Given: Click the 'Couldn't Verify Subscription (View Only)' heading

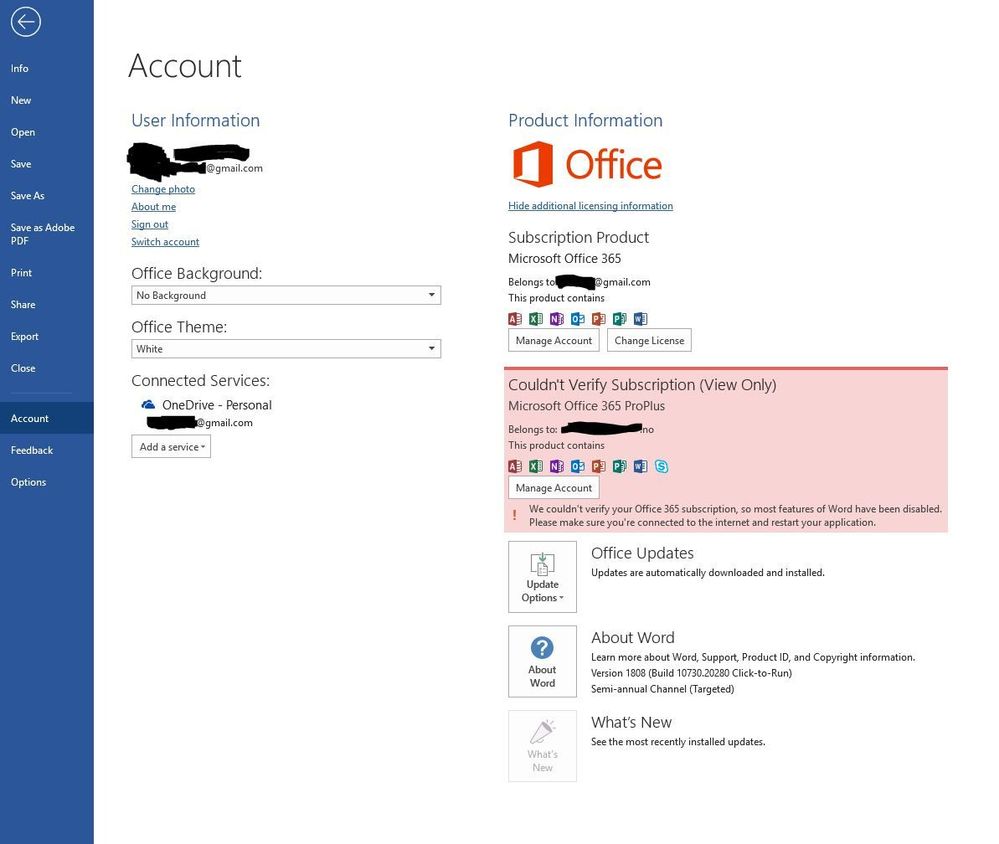Looking at the screenshot, I should pyautogui.click(x=642, y=385).
